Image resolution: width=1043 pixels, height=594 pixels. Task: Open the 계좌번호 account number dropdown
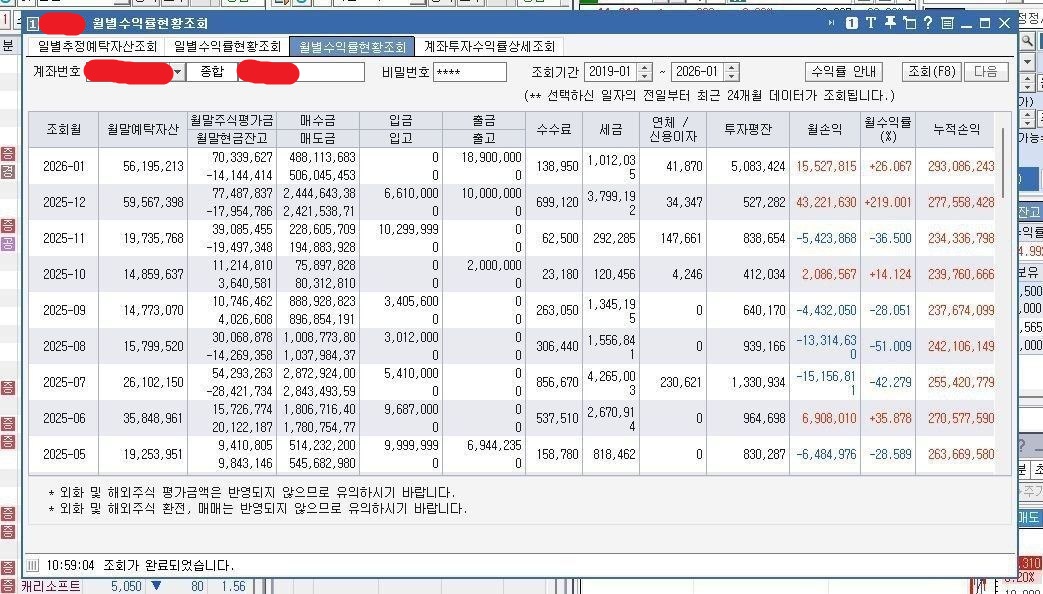178,72
